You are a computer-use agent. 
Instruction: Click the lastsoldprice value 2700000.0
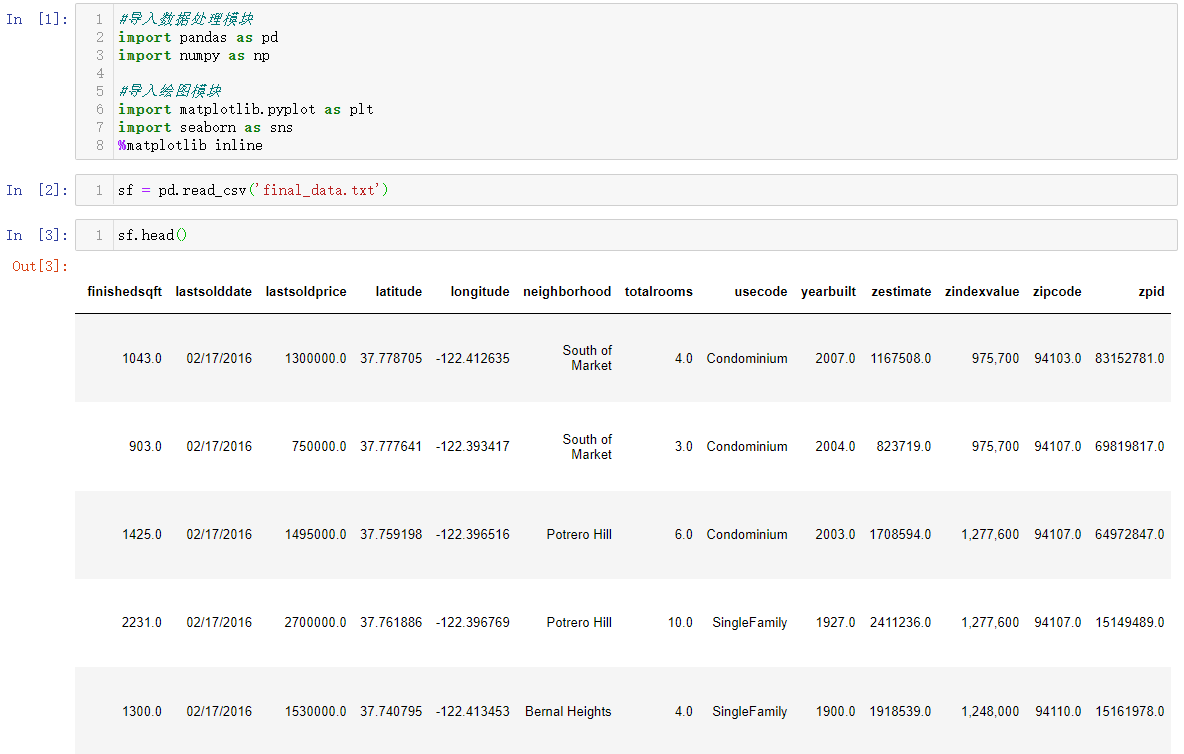(x=315, y=623)
